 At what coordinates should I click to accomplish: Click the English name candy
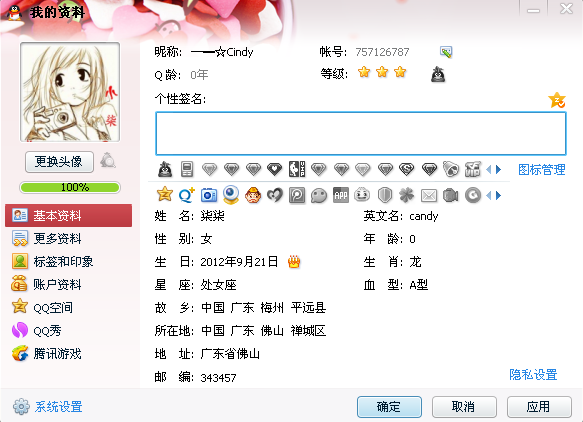423,216
